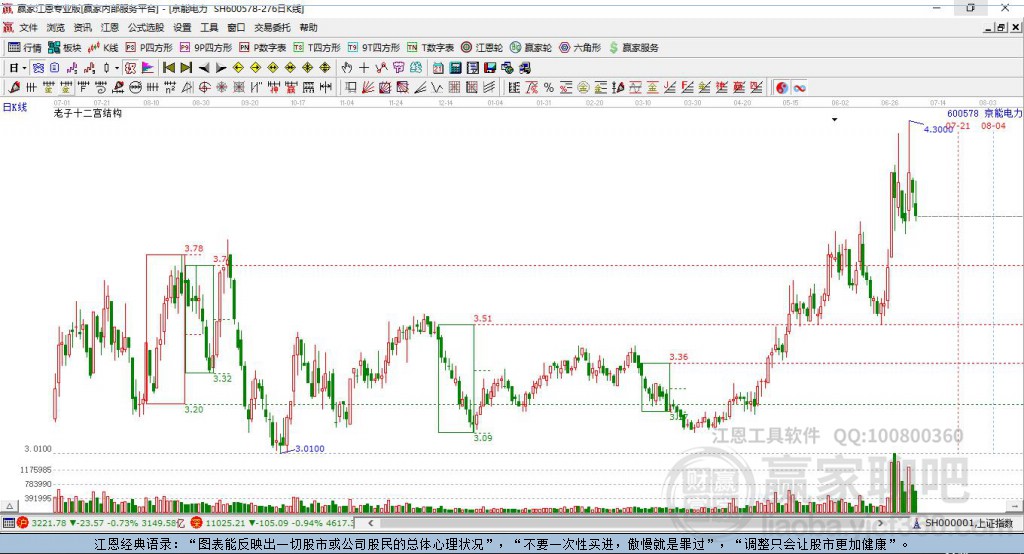Launch the 江恩轮 Gann wheel
Image resolution: width=1024 pixels, height=554 pixels.
click(482, 48)
